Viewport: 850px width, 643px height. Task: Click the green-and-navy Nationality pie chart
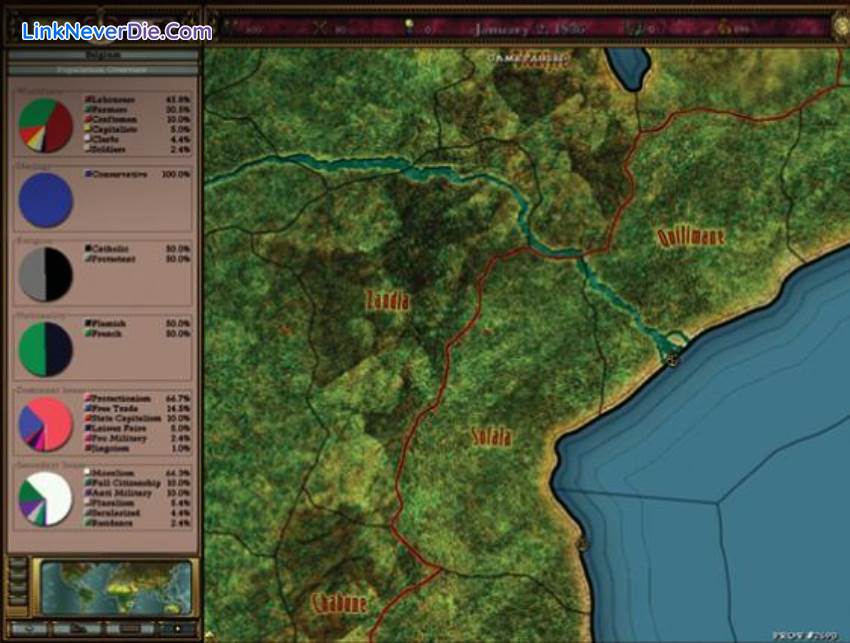pos(46,348)
